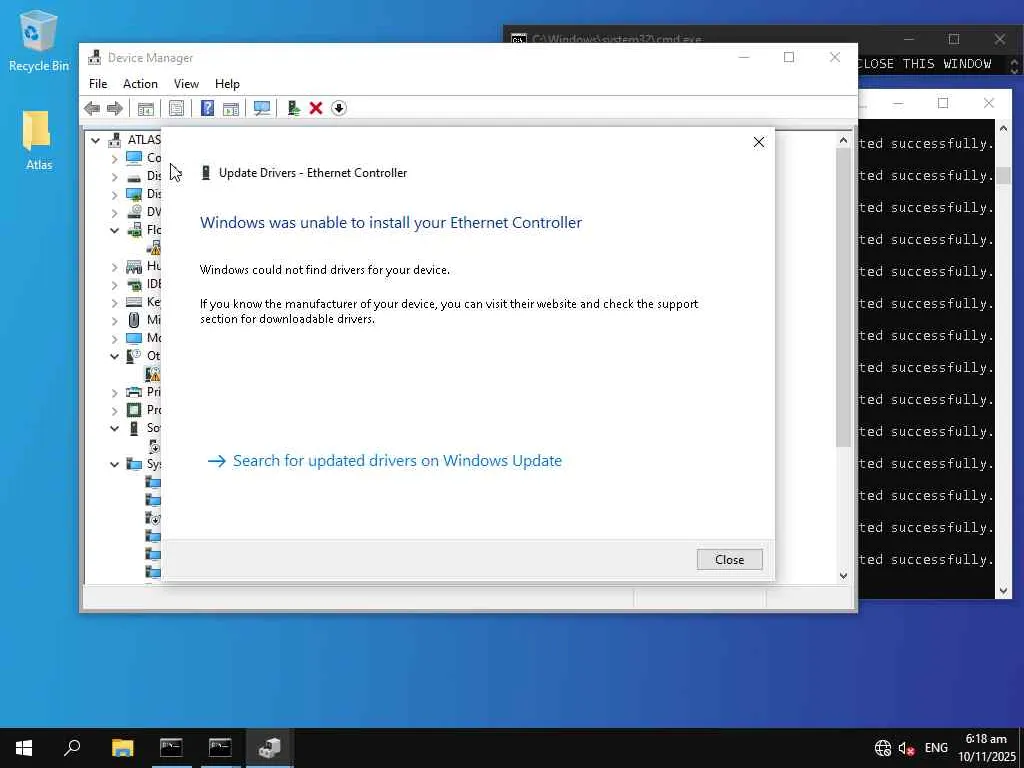Click the Device Manager taskbar button

point(269,748)
